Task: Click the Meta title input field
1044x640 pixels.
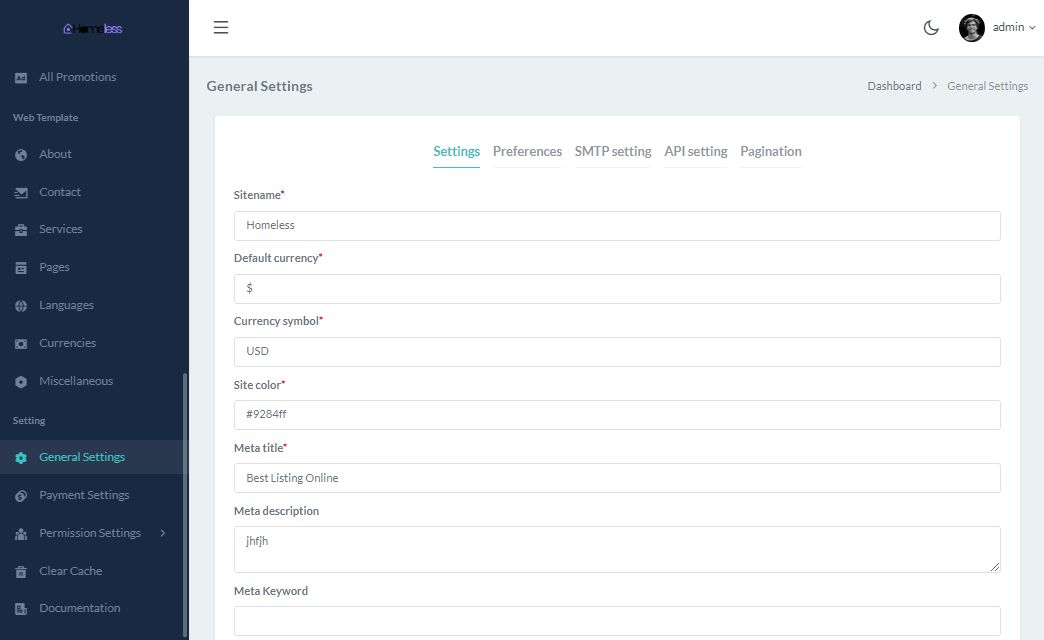Action: pyautogui.click(x=617, y=478)
